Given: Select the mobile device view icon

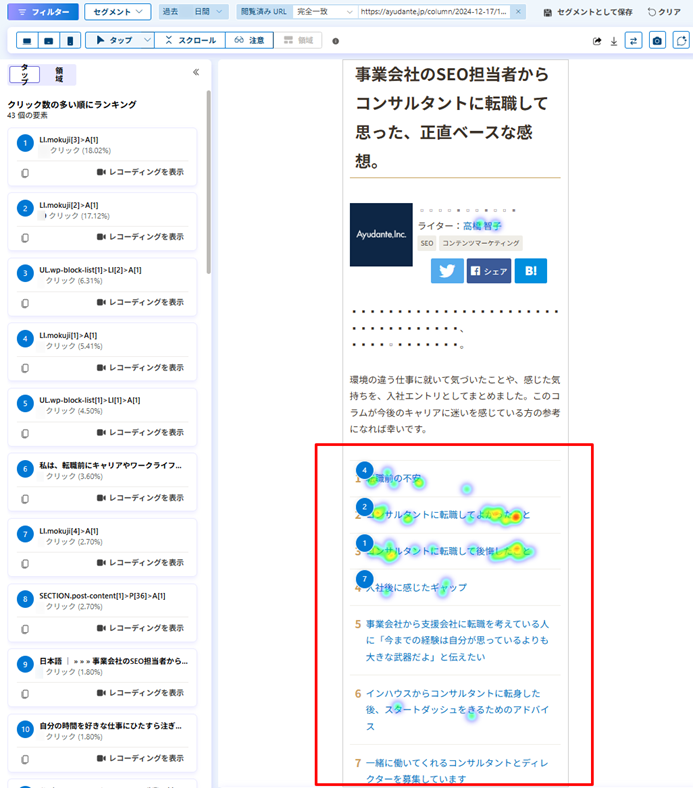Looking at the screenshot, I should click(70, 41).
